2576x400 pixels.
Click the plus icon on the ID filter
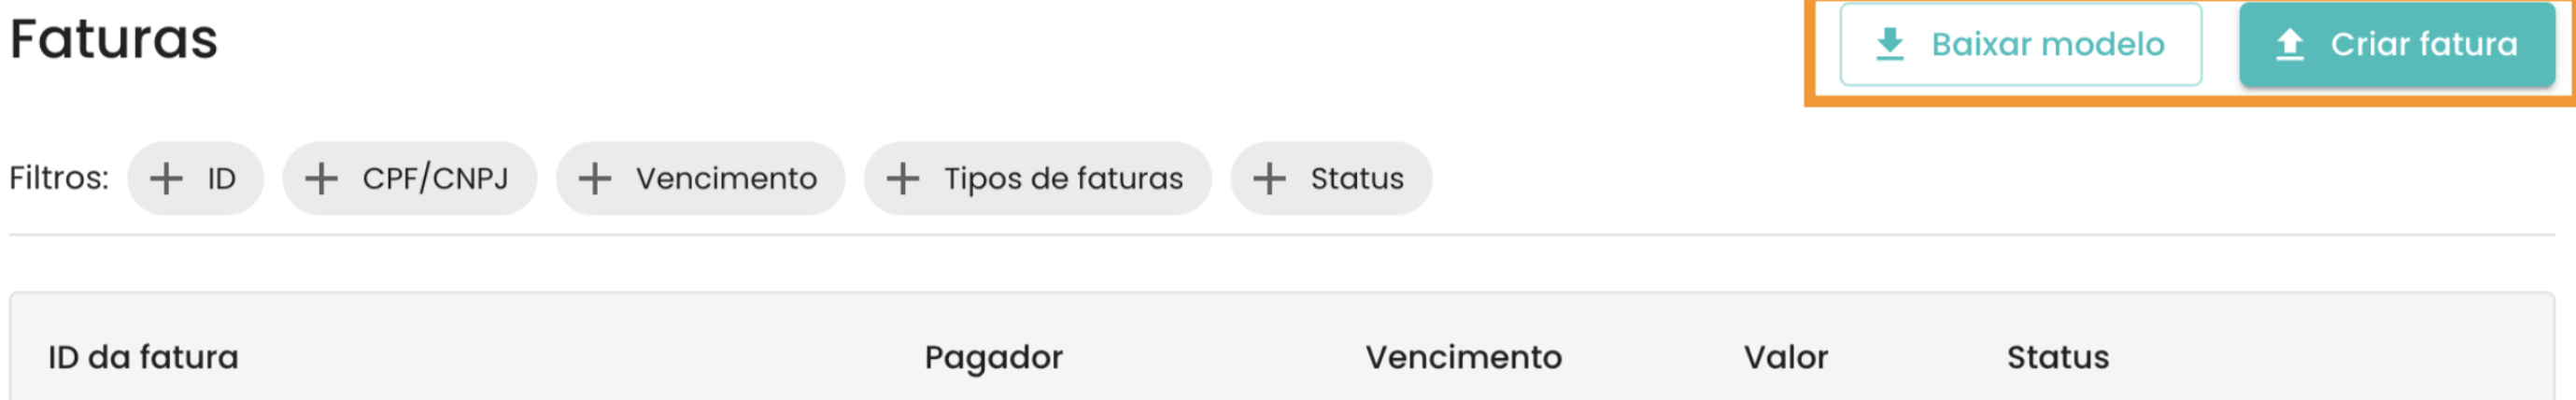(x=166, y=179)
